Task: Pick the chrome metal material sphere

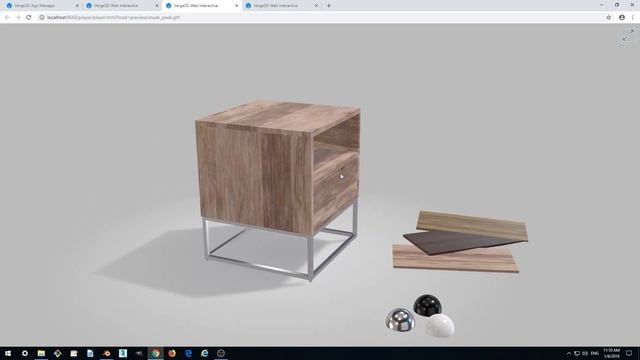Action: tap(400, 320)
